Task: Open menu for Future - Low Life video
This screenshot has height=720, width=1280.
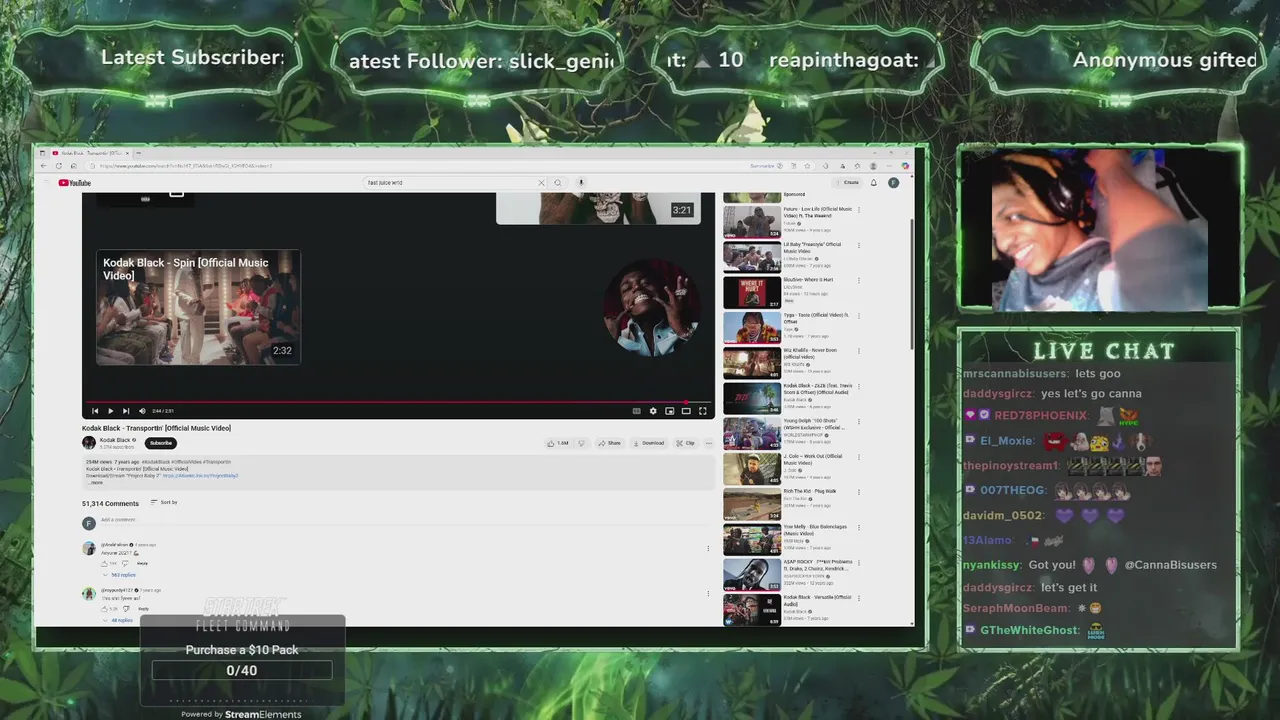Action: click(x=859, y=210)
